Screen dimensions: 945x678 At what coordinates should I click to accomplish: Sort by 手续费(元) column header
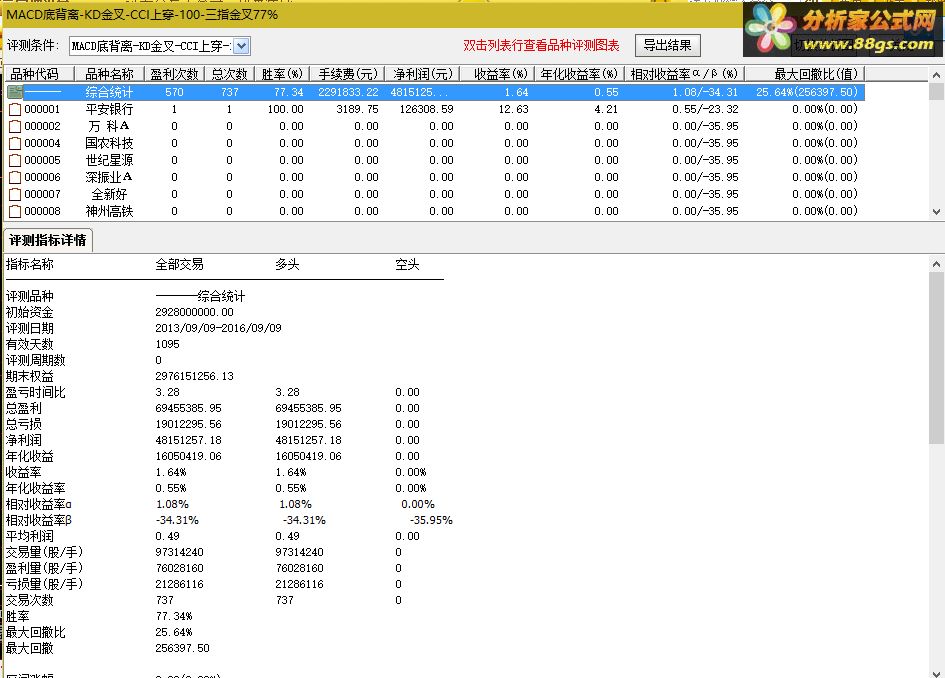347,74
